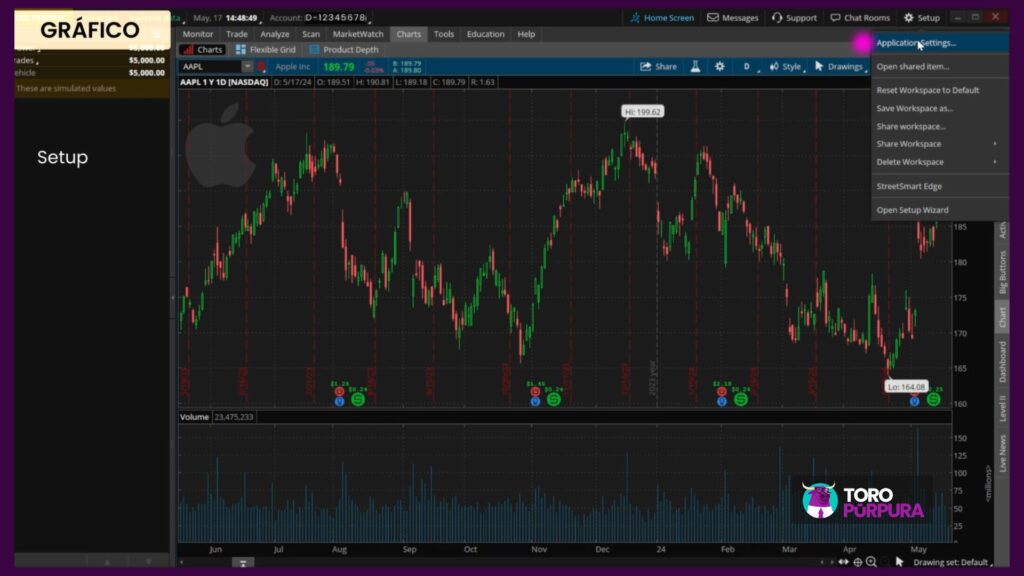The width and height of the screenshot is (1024, 576).
Task: Open the Dashboard side panel tab
Action: point(1002,361)
